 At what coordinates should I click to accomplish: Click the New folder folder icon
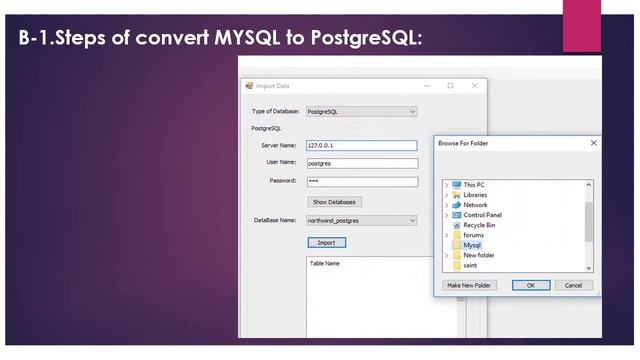click(457, 255)
